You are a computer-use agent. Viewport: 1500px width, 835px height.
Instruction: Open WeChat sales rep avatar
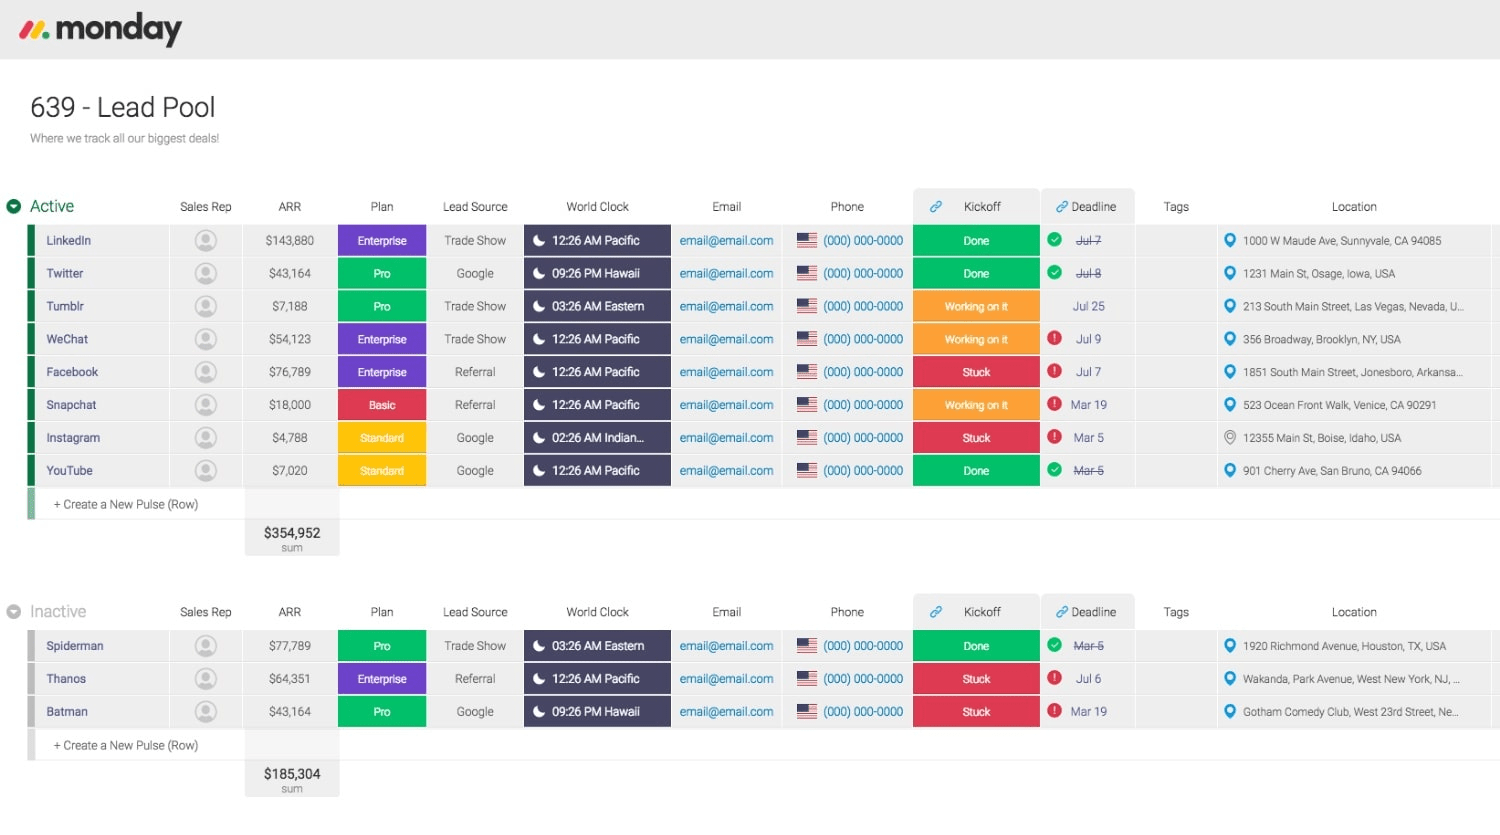206,339
